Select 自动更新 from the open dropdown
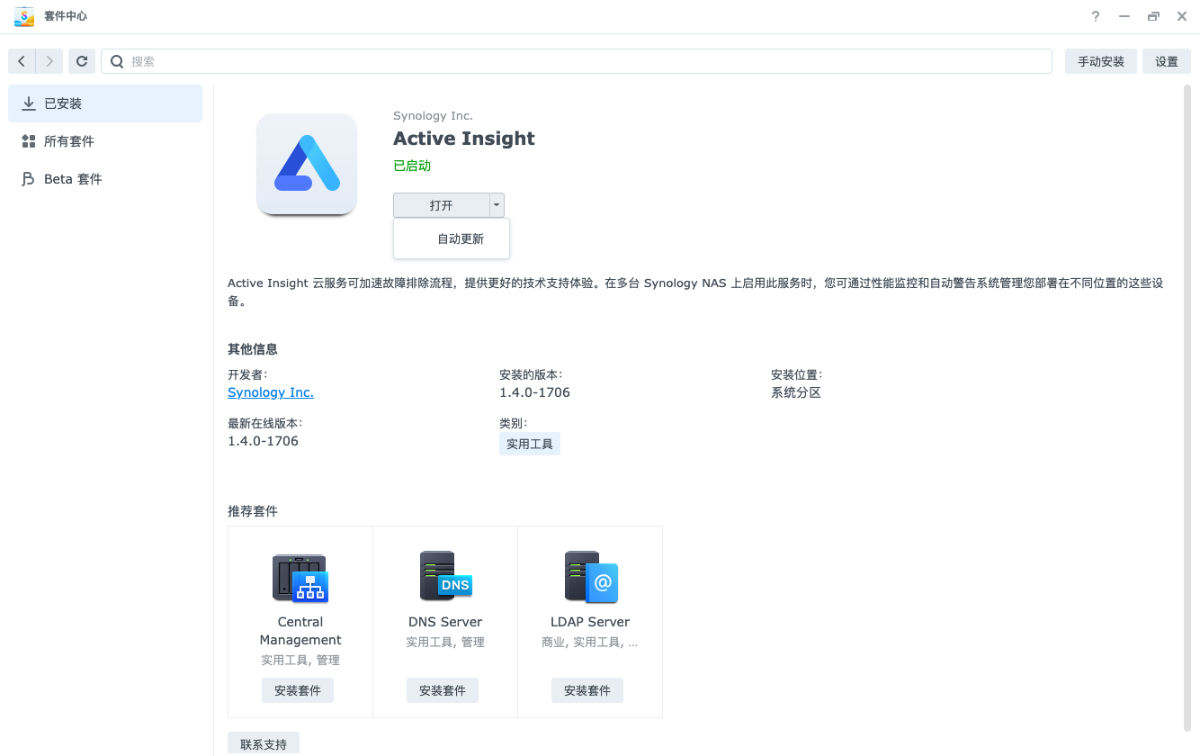1200x756 pixels. point(460,238)
